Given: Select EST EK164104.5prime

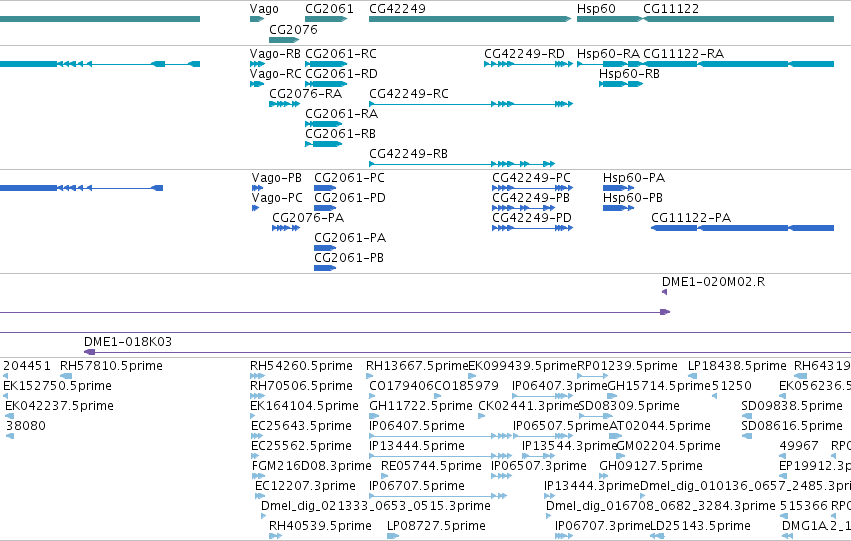Looking at the screenshot, I should (304, 406).
